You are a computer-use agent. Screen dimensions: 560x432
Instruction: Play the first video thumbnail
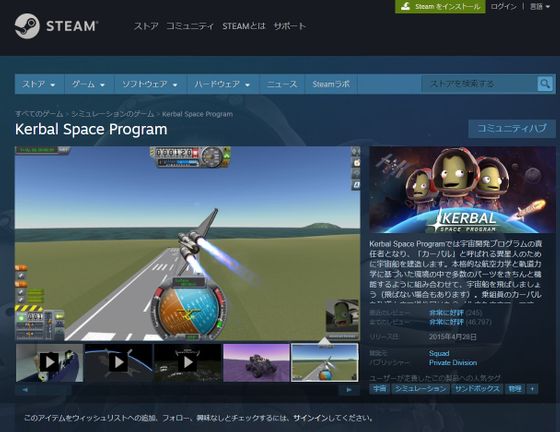tap(50, 362)
